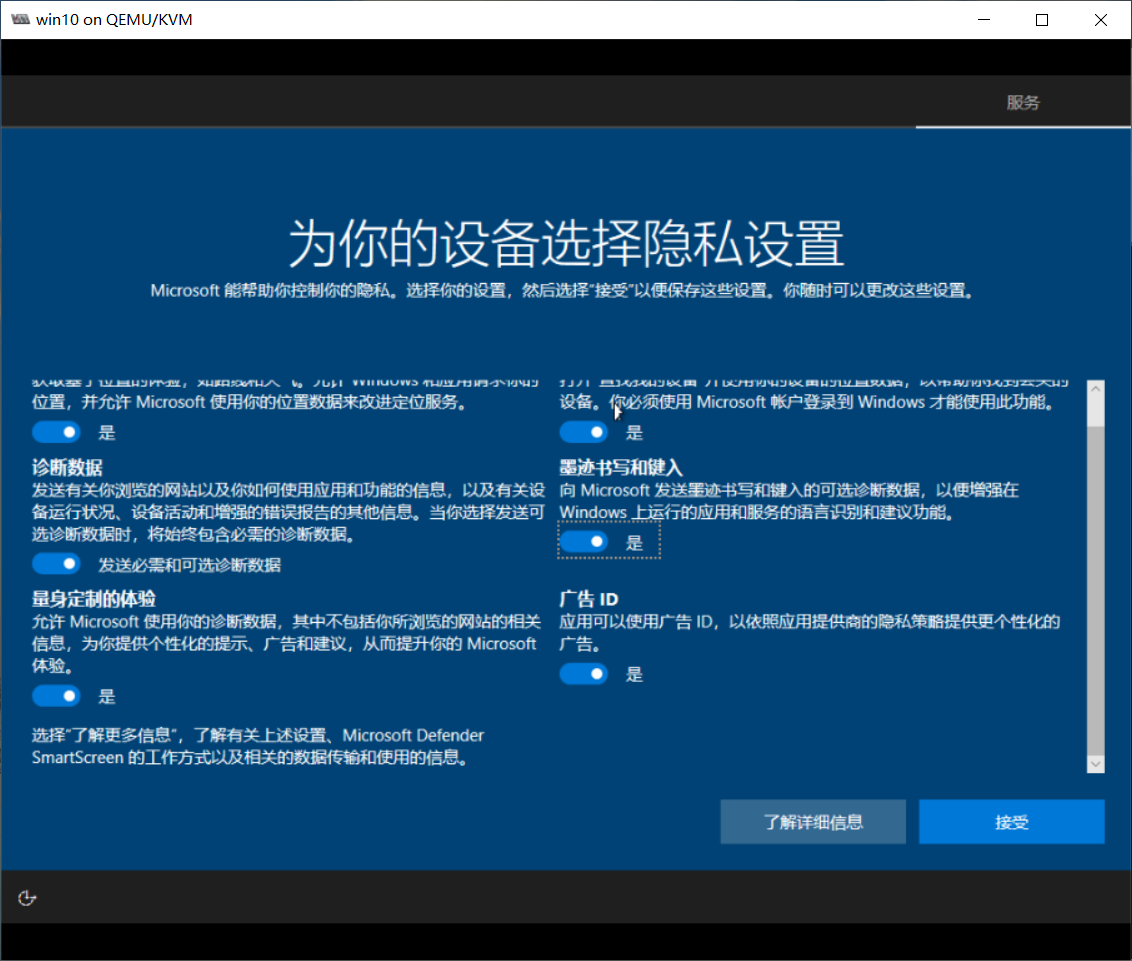Click the 诊断数据 heading
Screen dimensions: 1132x961
point(67,467)
